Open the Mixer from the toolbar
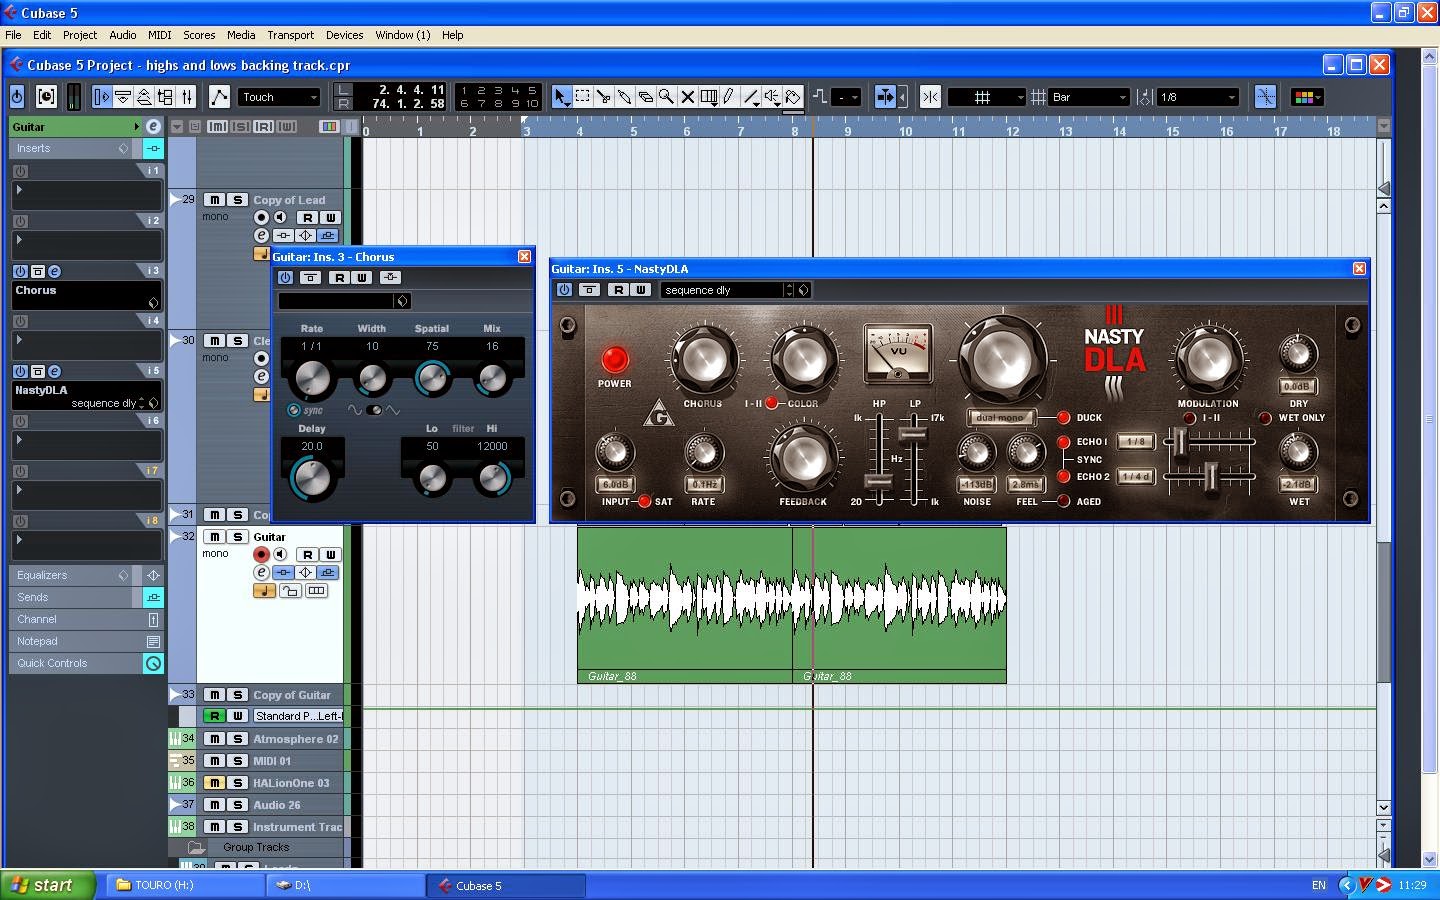Screen dimensions: 1440x900 click(x=186, y=97)
